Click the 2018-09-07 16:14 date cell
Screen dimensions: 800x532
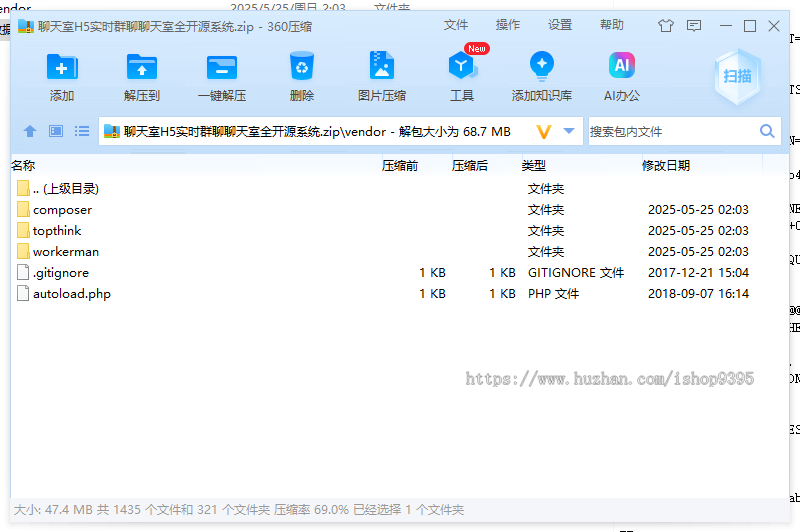[x=698, y=294]
